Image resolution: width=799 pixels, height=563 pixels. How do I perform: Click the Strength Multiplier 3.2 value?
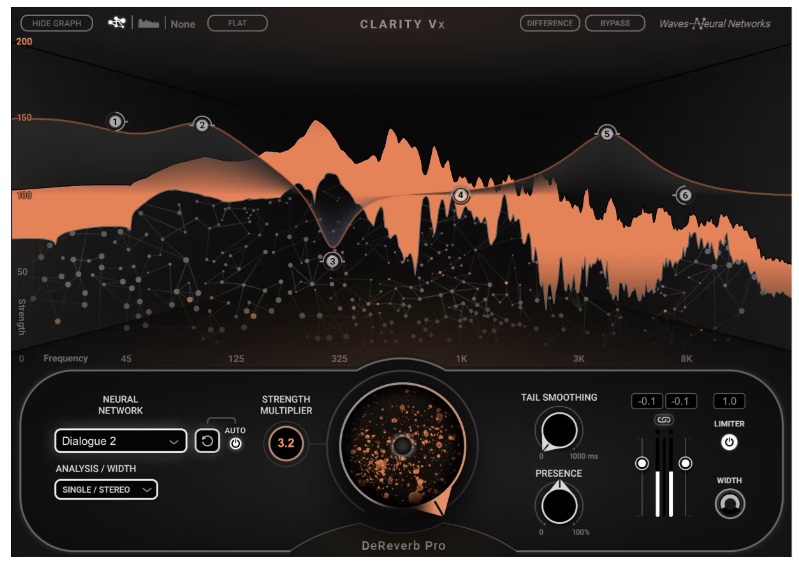tap(286, 443)
